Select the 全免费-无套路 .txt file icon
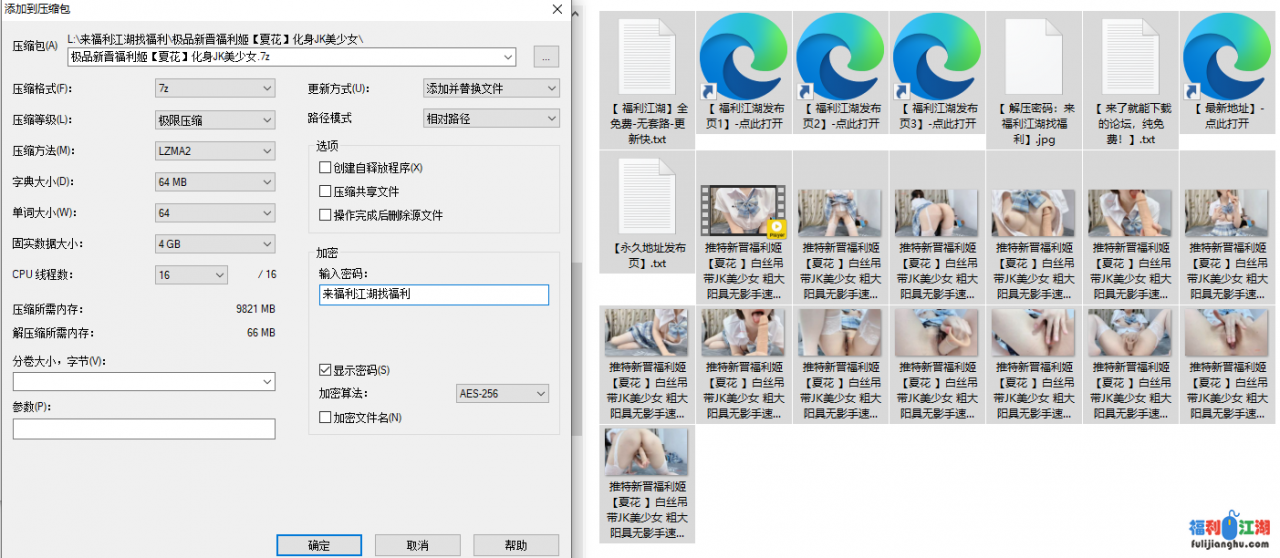Screen dimensions: 1280x558 click(647, 56)
